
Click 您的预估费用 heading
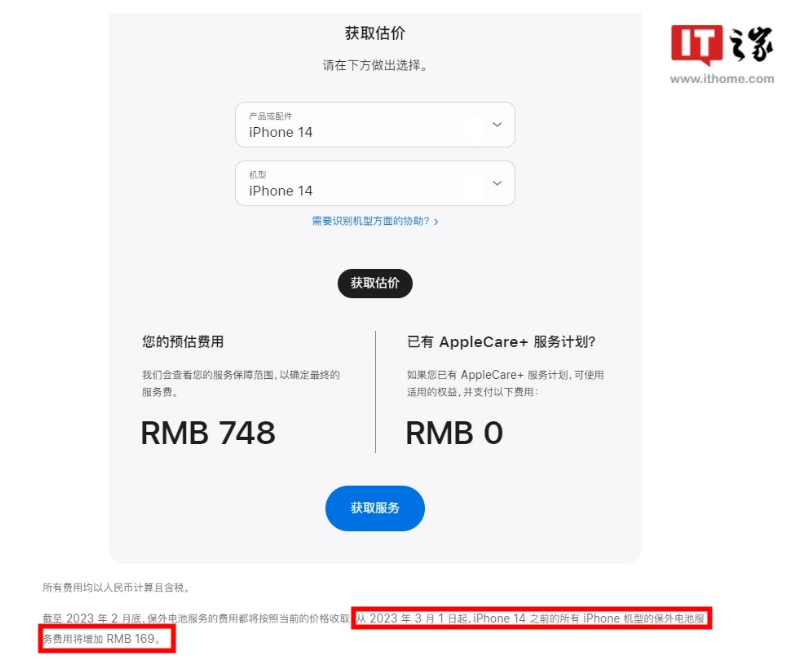pyautogui.click(x=183, y=342)
